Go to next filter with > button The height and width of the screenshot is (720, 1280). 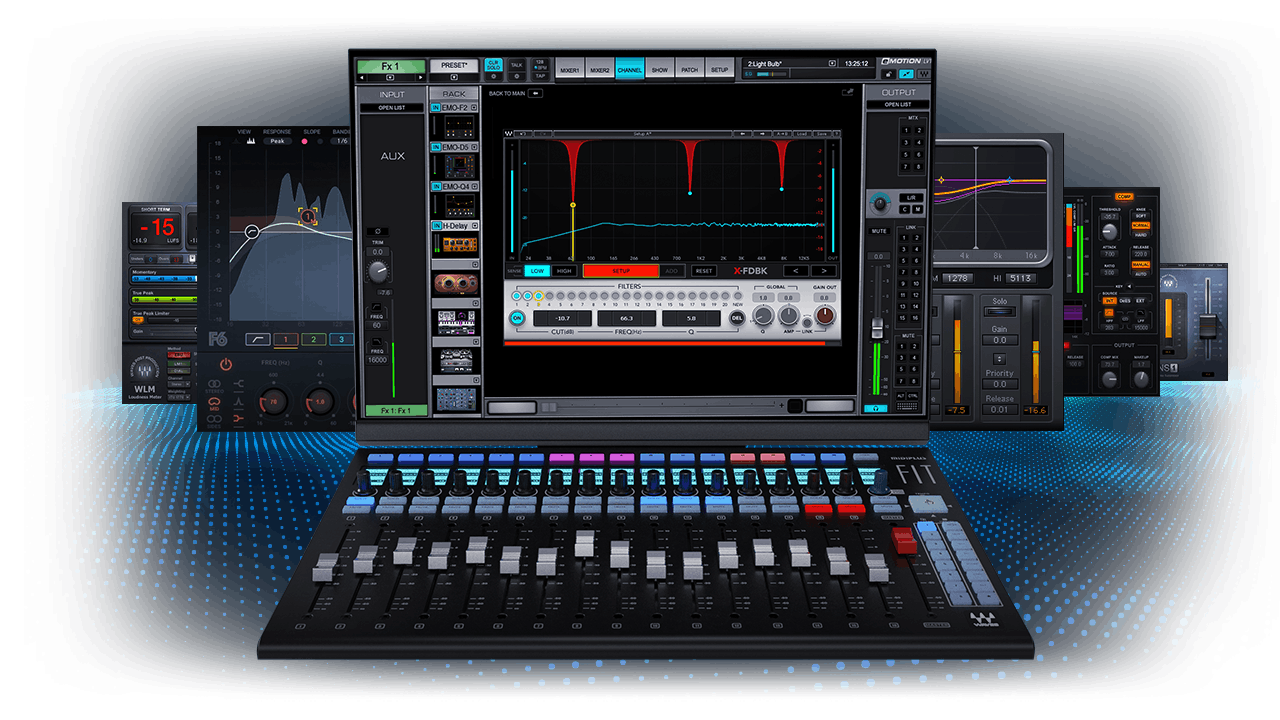[824, 271]
